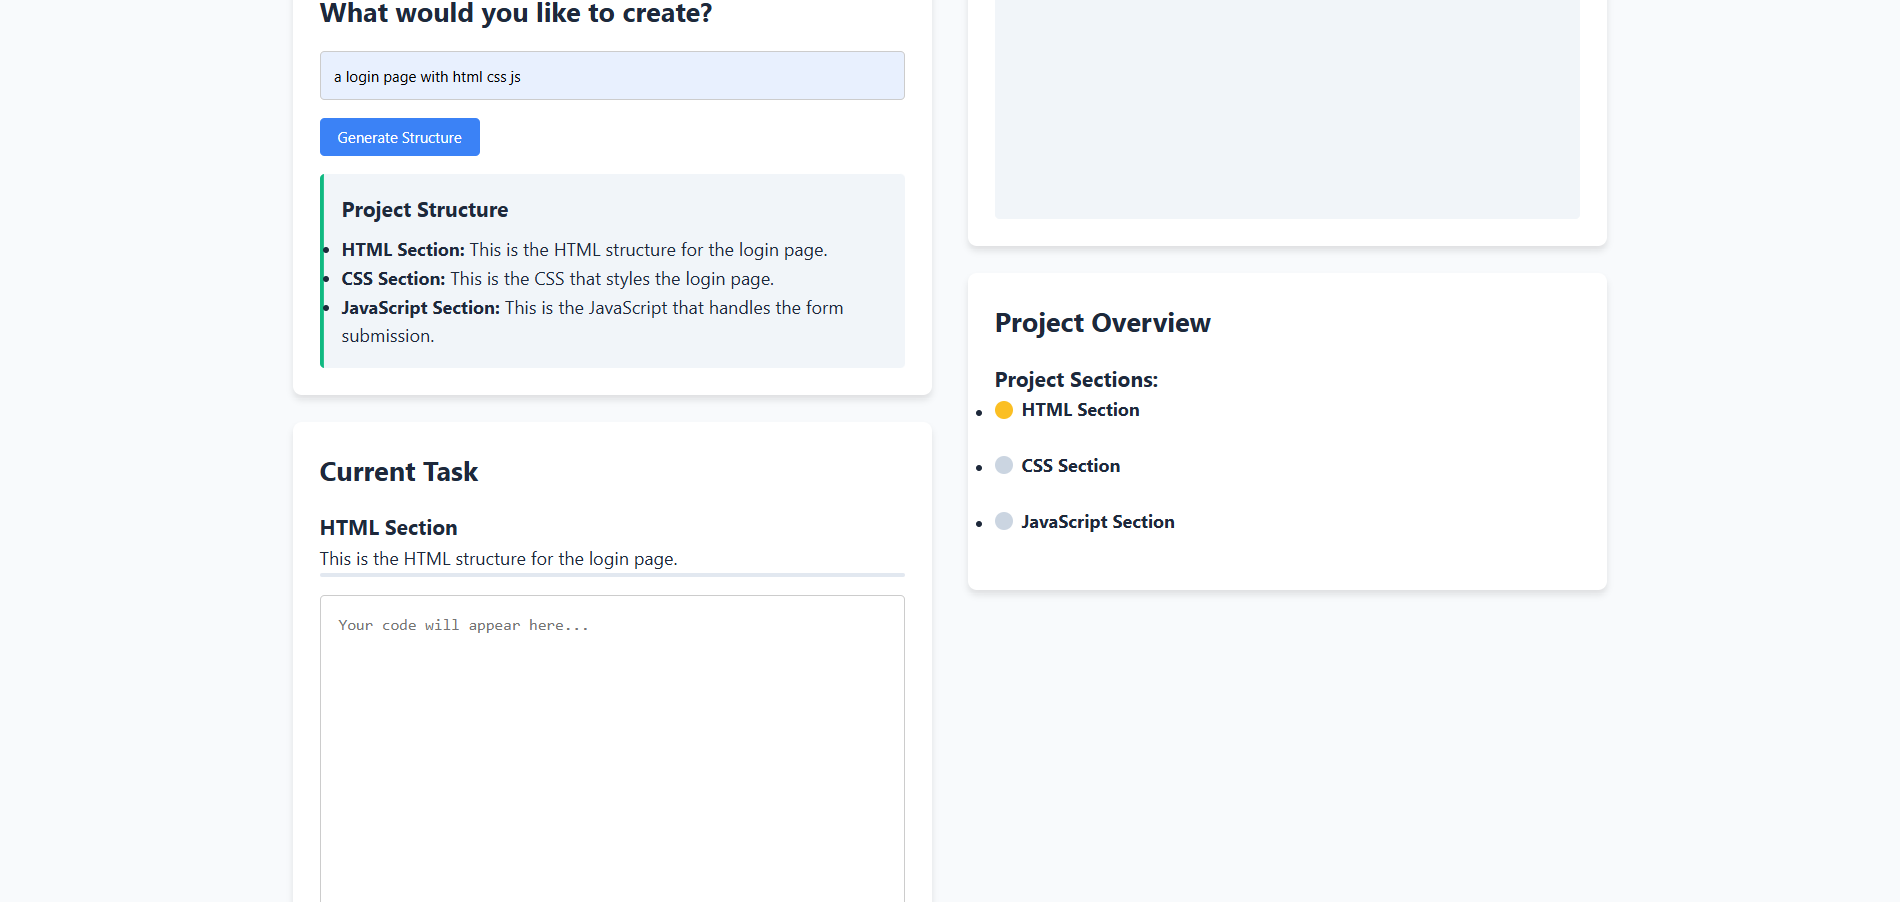
Task: Click the code output text area
Action: tap(612, 749)
